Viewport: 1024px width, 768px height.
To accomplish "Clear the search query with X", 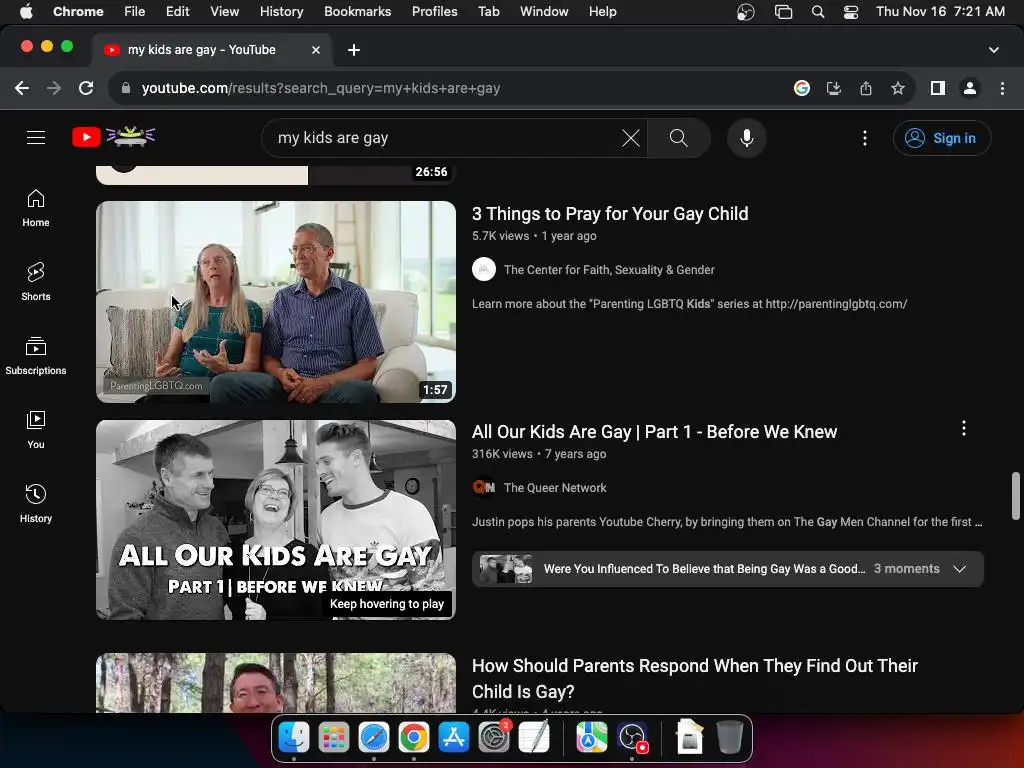I will [630, 138].
